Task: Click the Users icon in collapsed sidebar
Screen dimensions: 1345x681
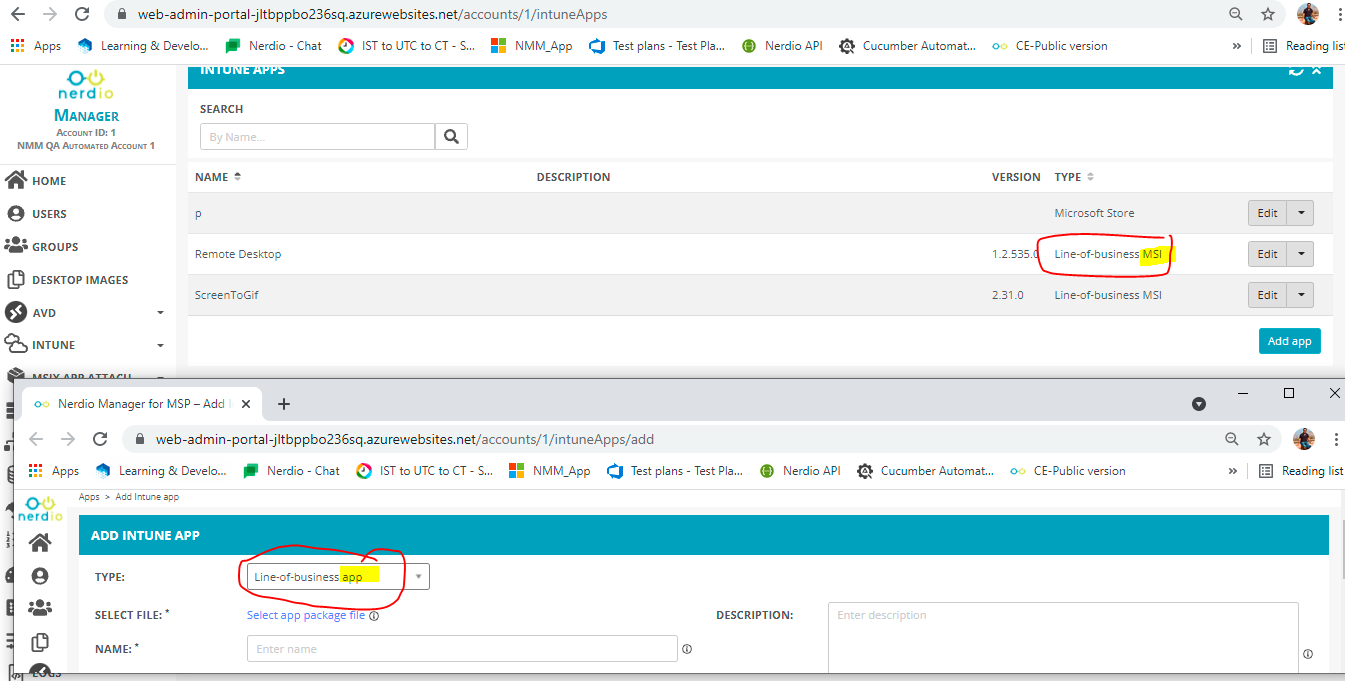Action: (x=40, y=576)
